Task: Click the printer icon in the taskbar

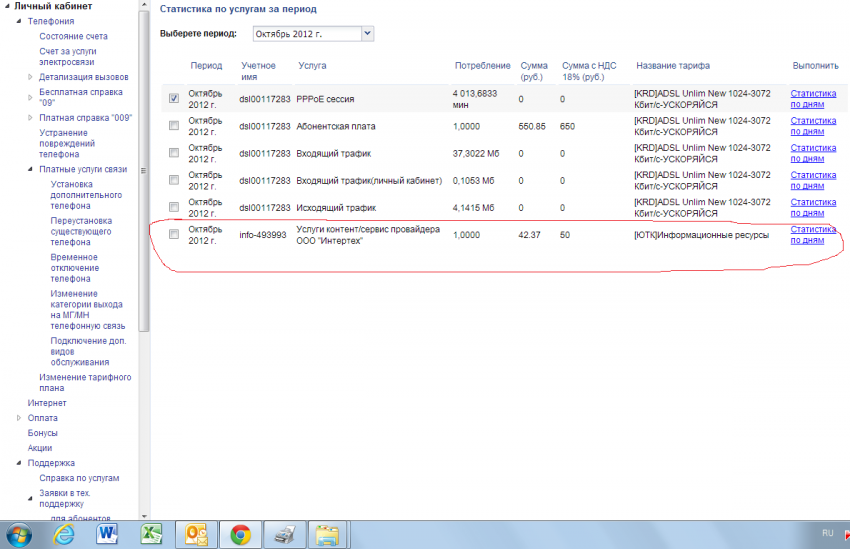Action: tap(284, 535)
